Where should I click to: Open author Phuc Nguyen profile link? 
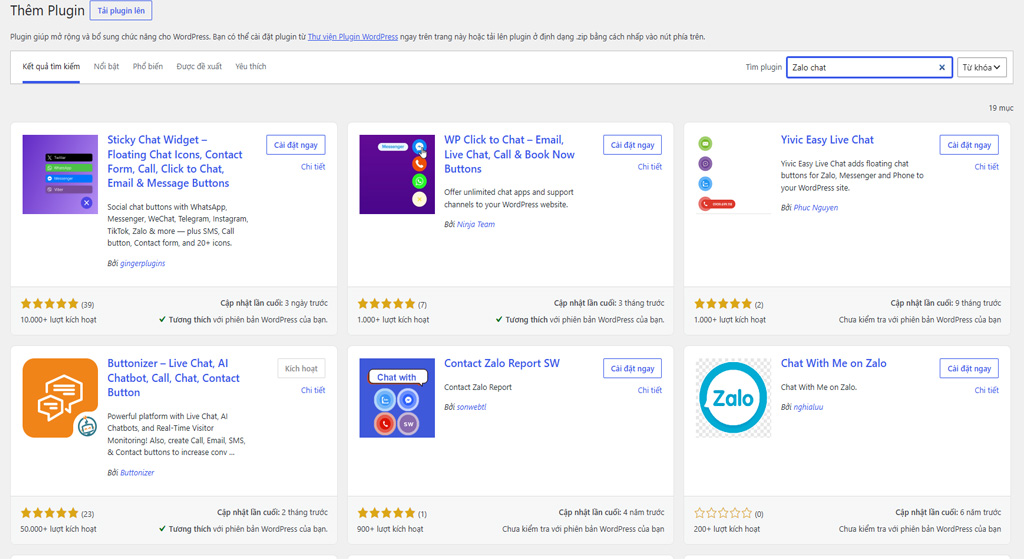815,208
